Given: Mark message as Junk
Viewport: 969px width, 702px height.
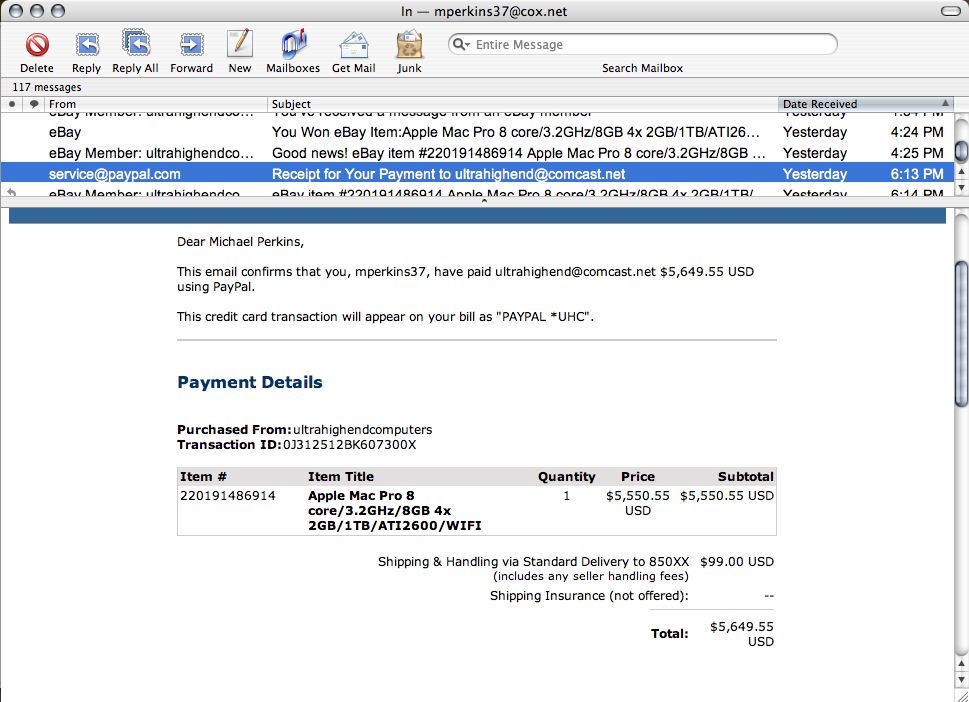Looking at the screenshot, I should (409, 45).
